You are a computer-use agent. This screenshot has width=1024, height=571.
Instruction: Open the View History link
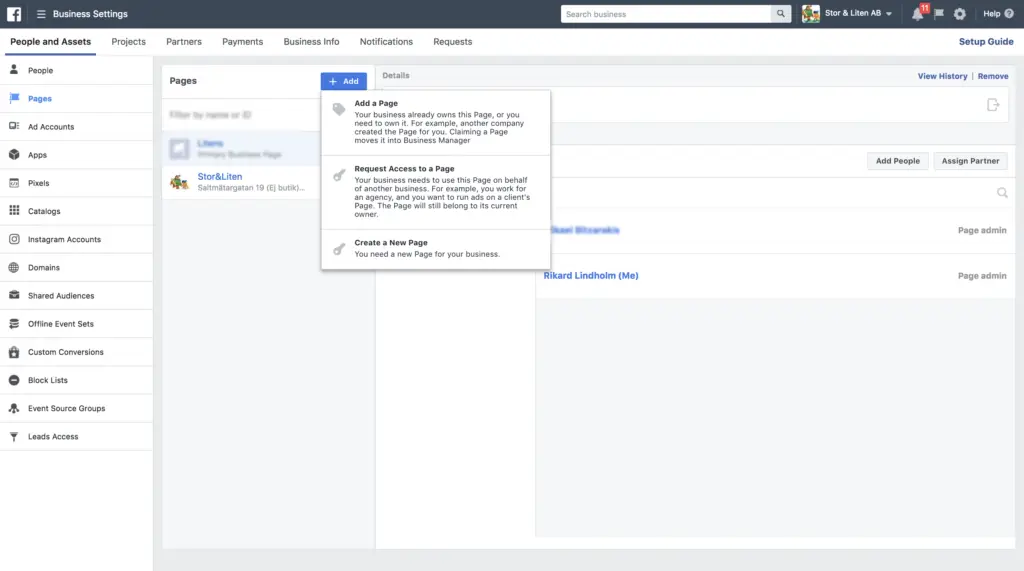(942, 76)
